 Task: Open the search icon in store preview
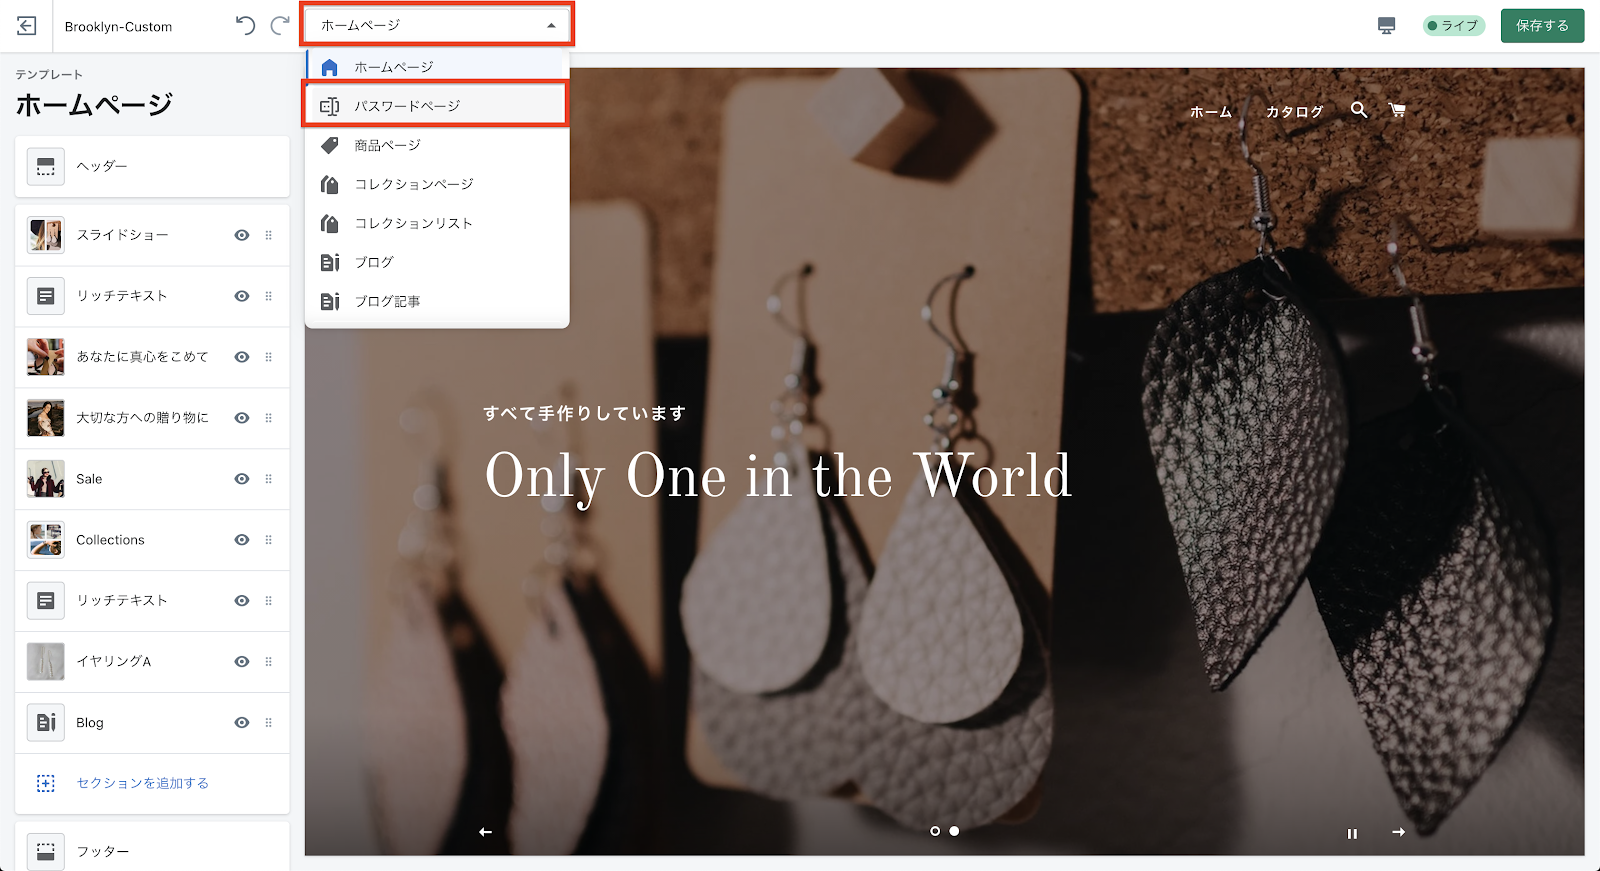[1358, 110]
